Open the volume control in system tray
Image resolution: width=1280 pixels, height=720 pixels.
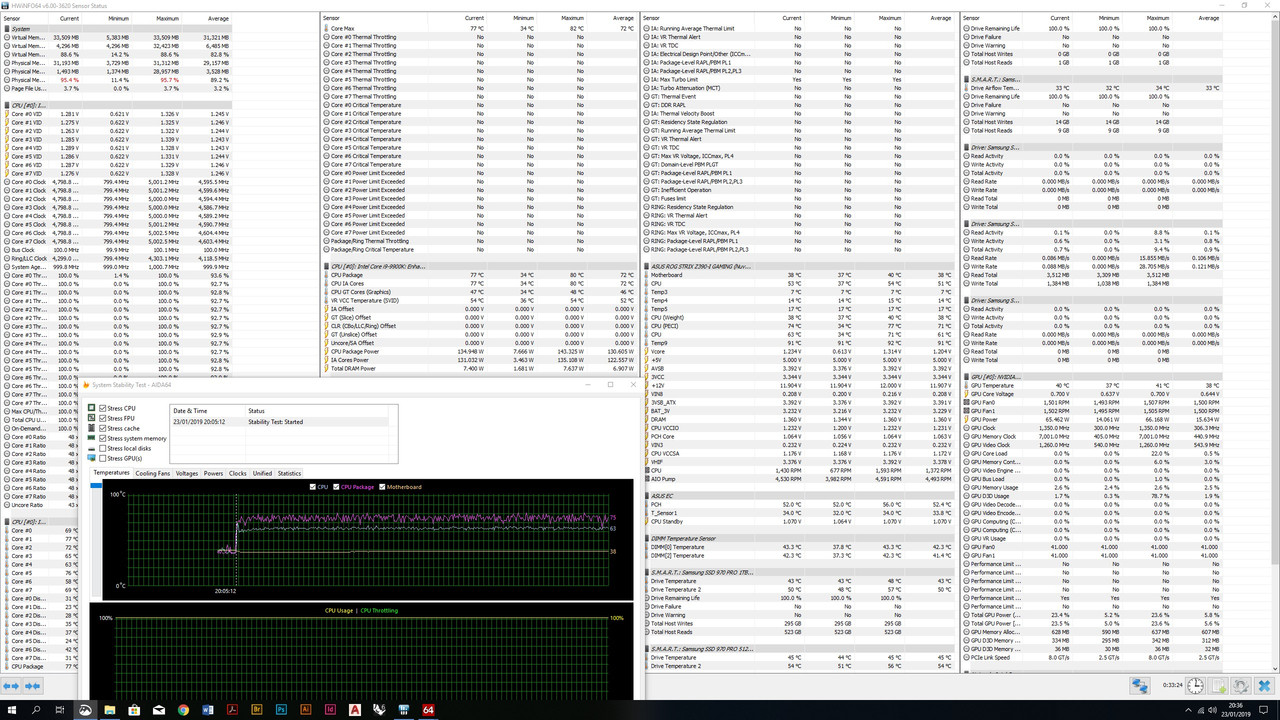pyautogui.click(x=1212, y=710)
